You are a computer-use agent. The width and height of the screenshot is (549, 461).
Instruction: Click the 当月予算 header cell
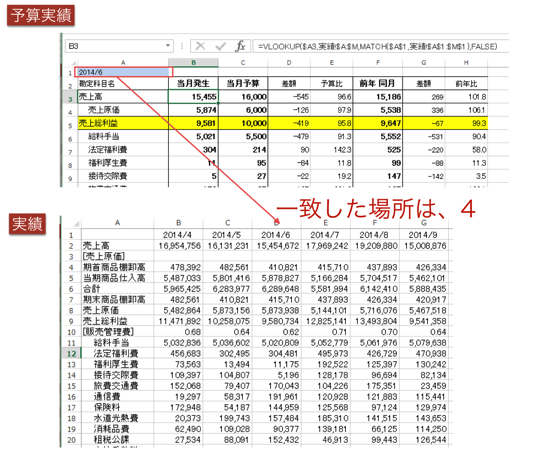point(243,84)
